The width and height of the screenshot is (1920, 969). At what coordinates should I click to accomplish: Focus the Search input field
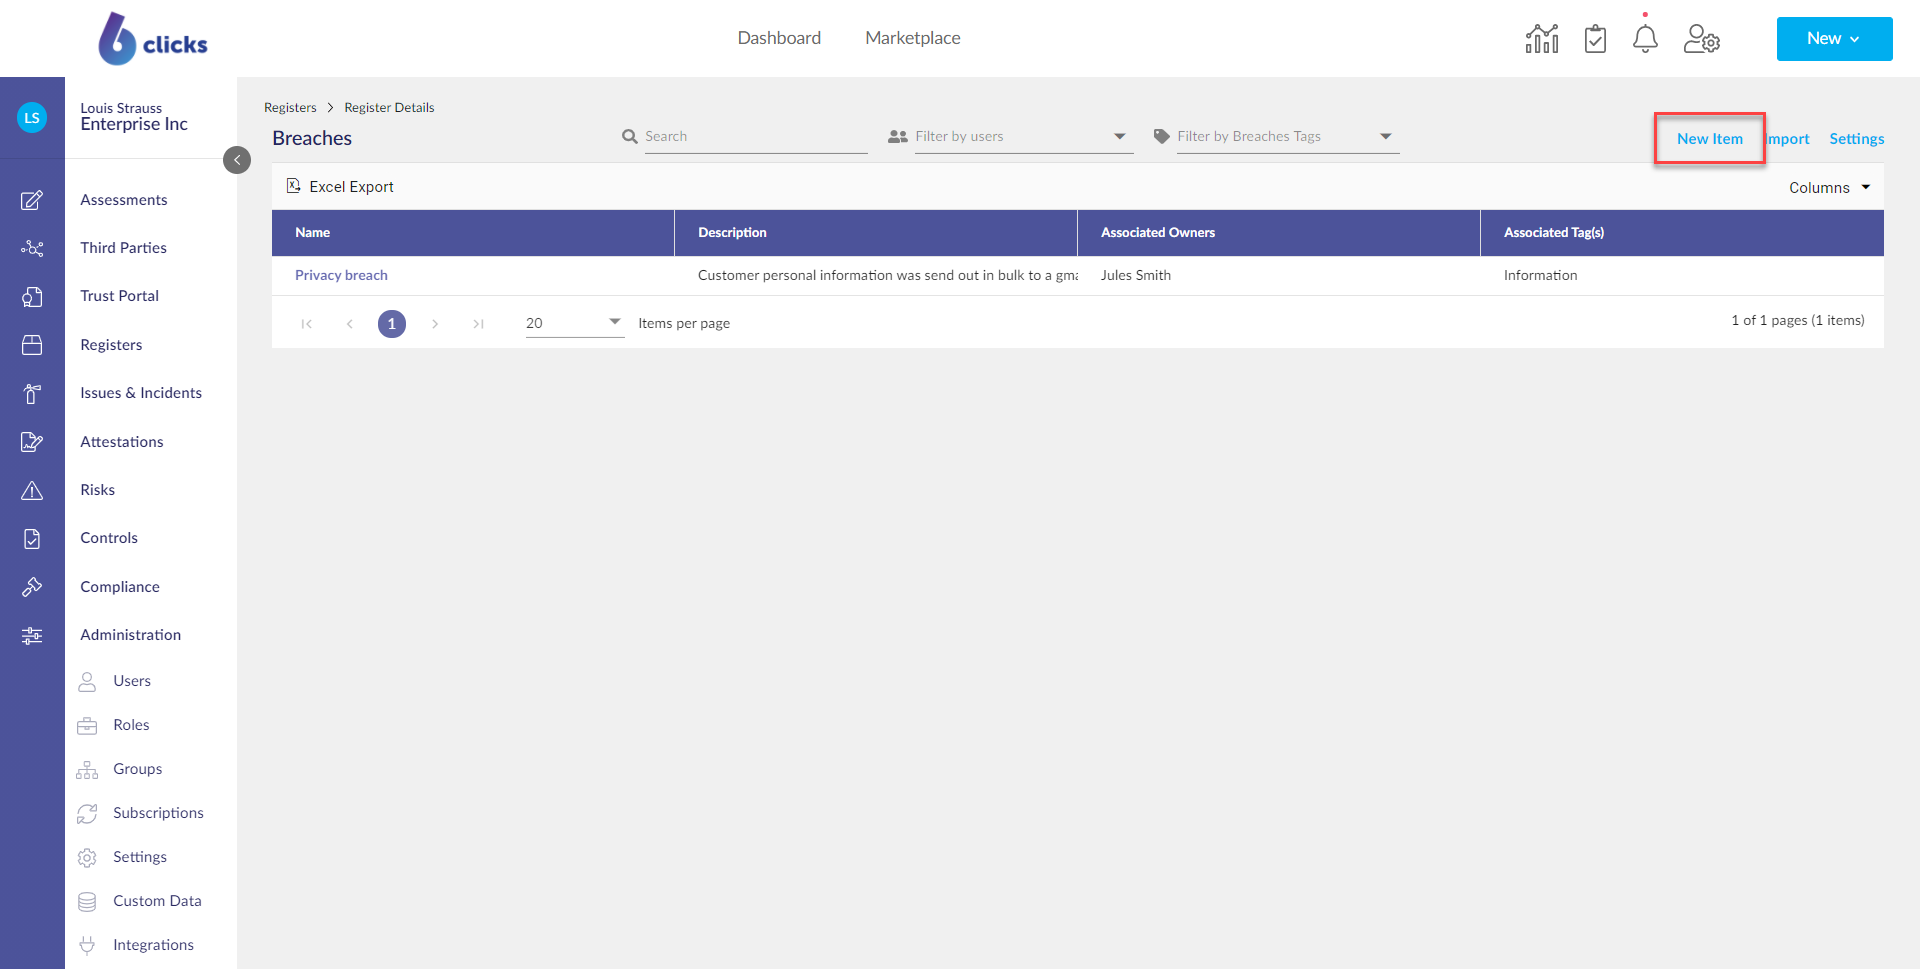point(755,136)
